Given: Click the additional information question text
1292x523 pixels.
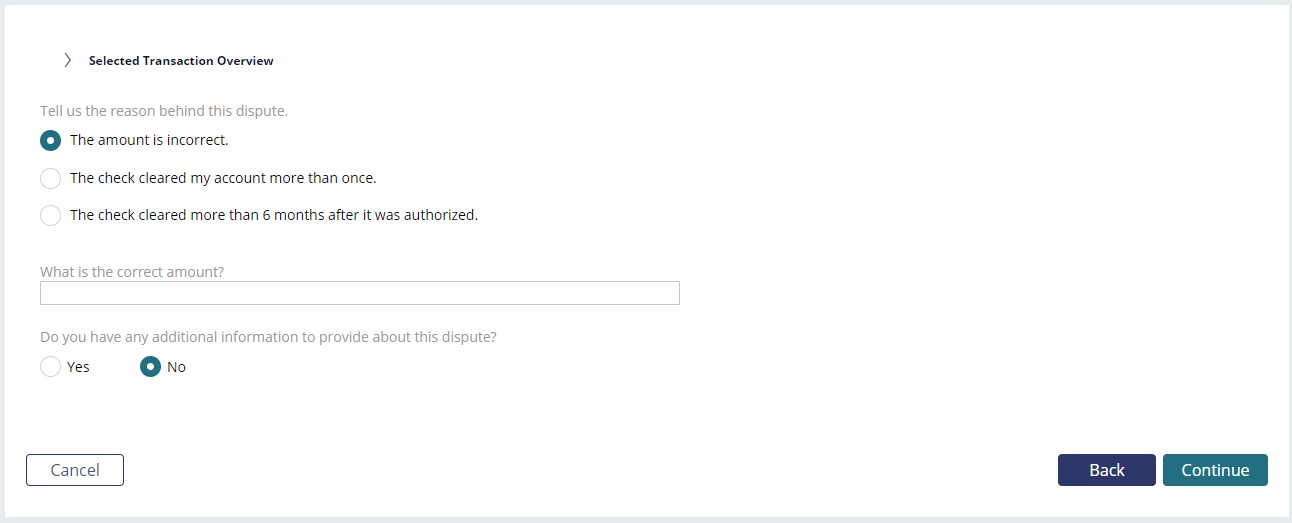Looking at the screenshot, I should (x=268, y=337).
